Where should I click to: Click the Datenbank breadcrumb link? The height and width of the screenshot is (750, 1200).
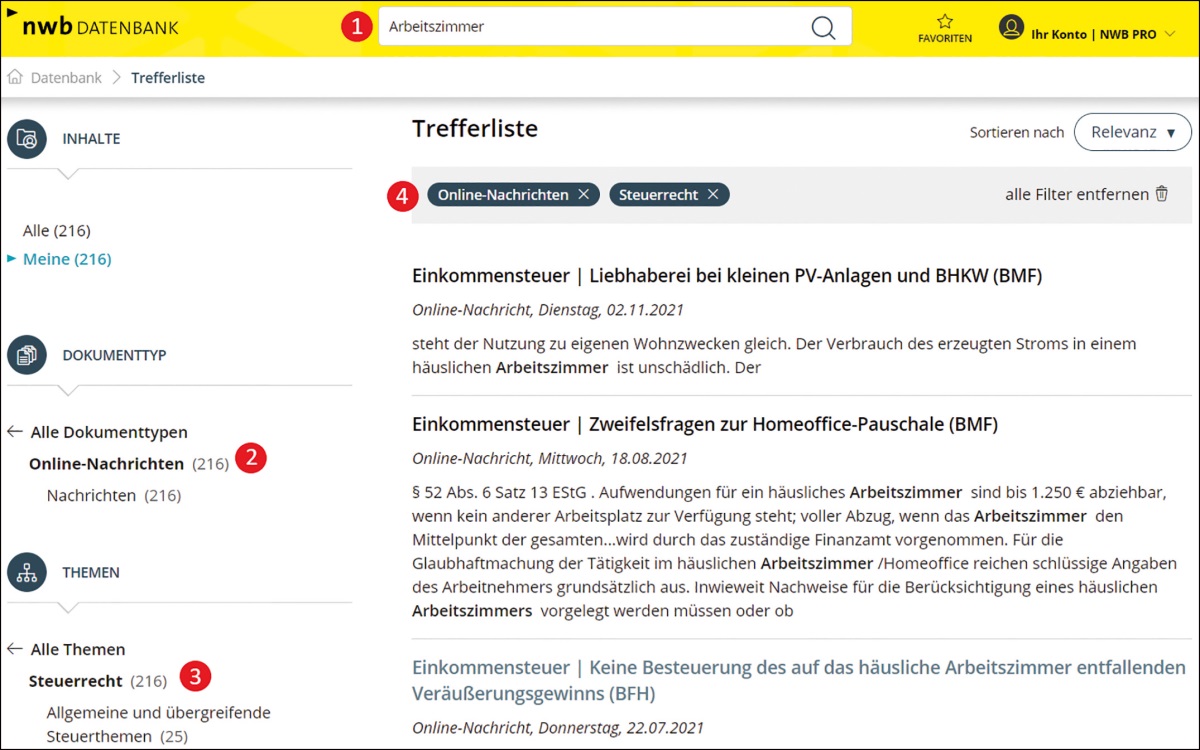[x=66, y=77]
